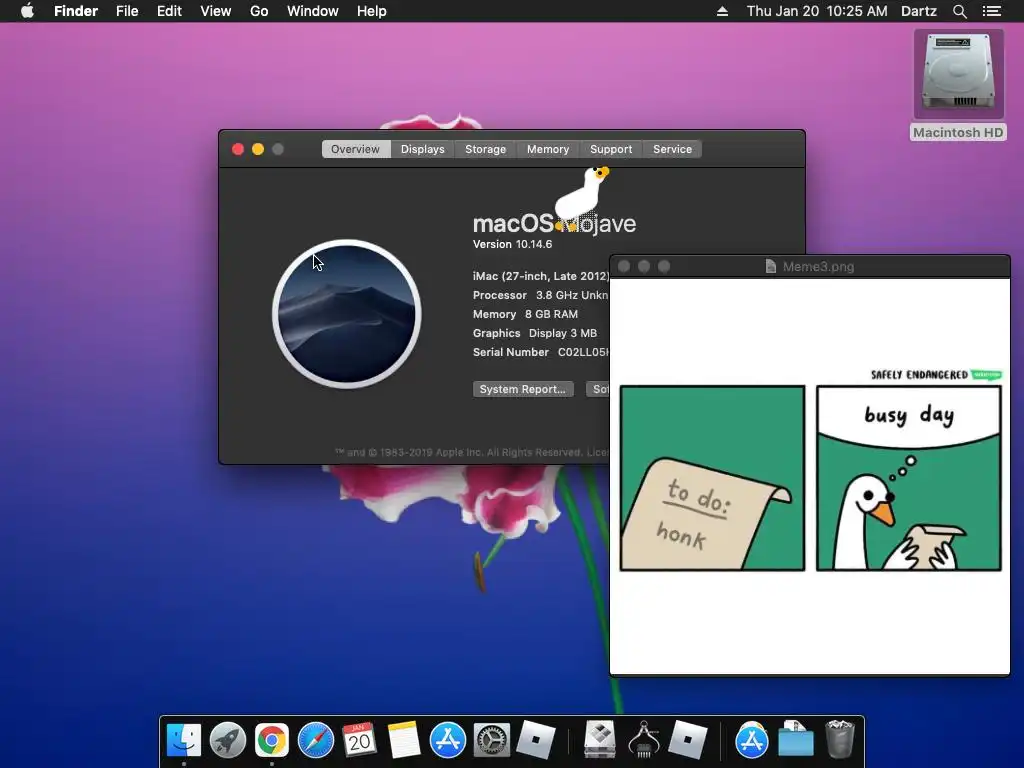The height and width of the screenshot is (768, 1024).
Task: Switch to the Service tab
Action: pos(673,149)
